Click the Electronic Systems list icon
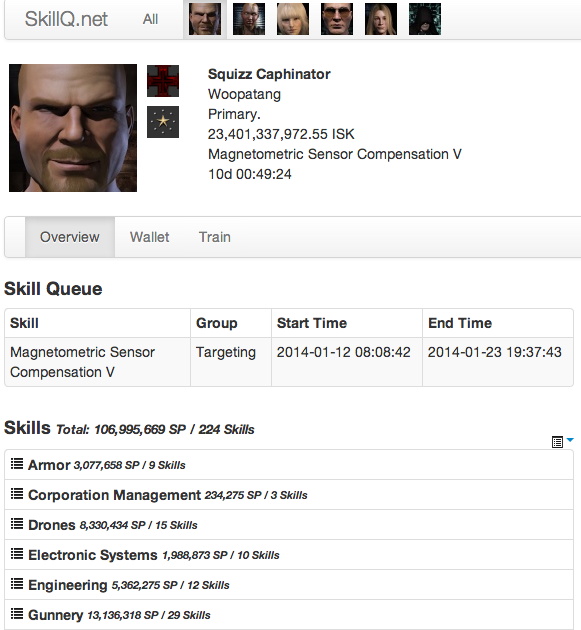Screen dimensions: 581x630 pyautogui.click(x=17, y=554)
